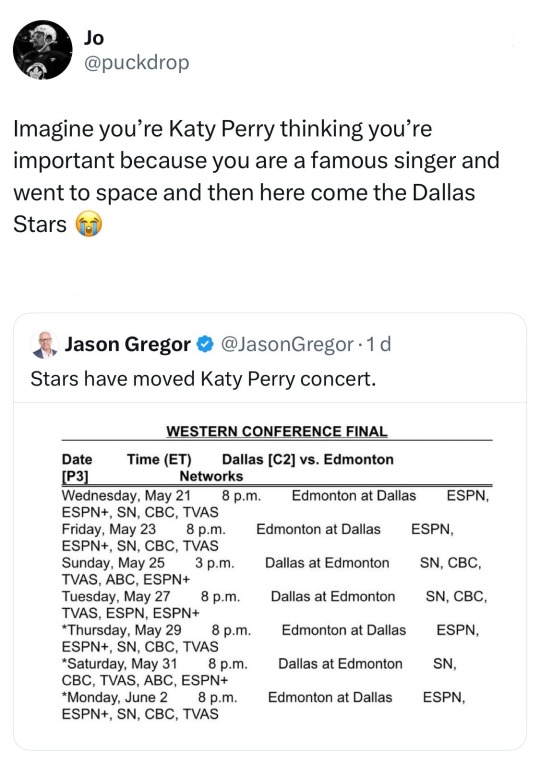
Task: Open the 1 d timestamp of quoted tweet
Action: [x=379, y=344]
